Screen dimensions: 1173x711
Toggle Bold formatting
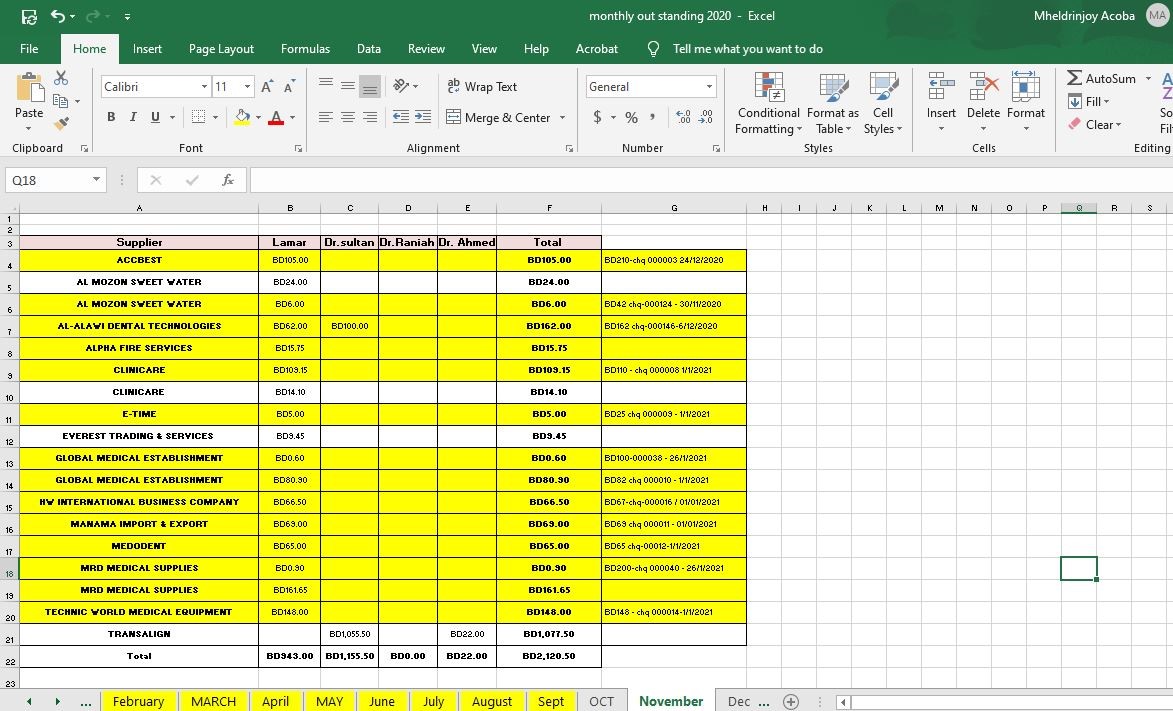pos(111,117)
